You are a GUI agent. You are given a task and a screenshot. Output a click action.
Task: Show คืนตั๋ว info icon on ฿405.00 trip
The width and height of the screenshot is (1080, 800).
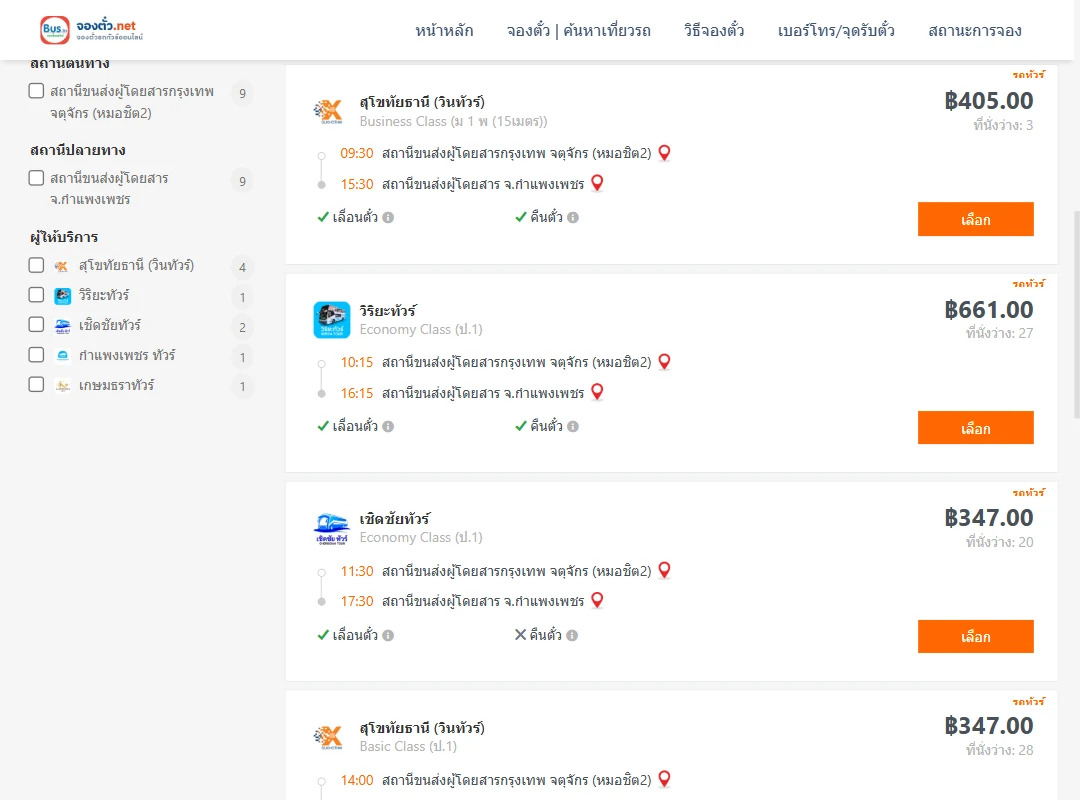click(x=573, y=218)
